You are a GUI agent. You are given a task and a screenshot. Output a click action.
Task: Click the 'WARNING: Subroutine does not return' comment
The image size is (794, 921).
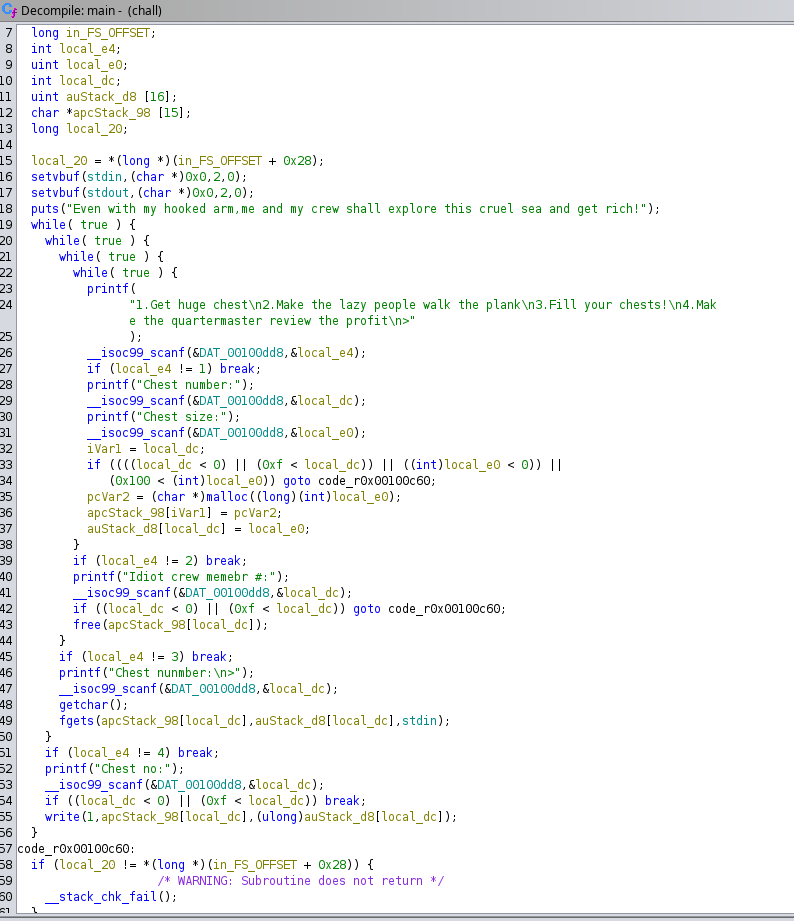(x=301, y=881)
